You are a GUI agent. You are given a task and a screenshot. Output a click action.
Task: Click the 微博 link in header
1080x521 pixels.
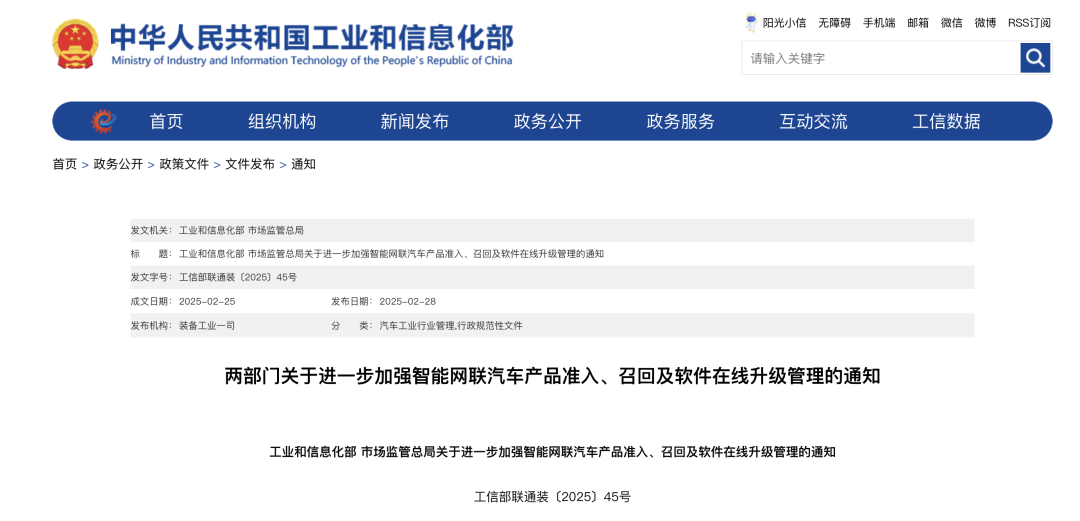point(985,23)
